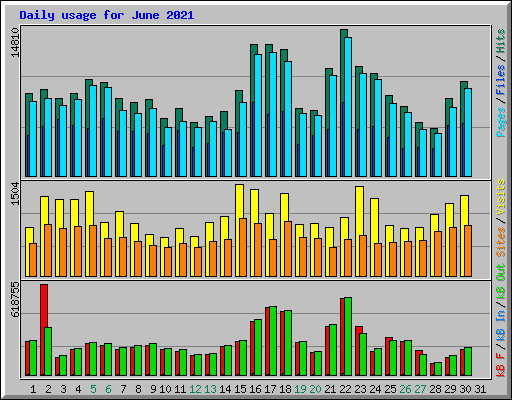512x400 pixels.
Task: Click the 618755 kB axis value
Action: [x=15, y=299]
